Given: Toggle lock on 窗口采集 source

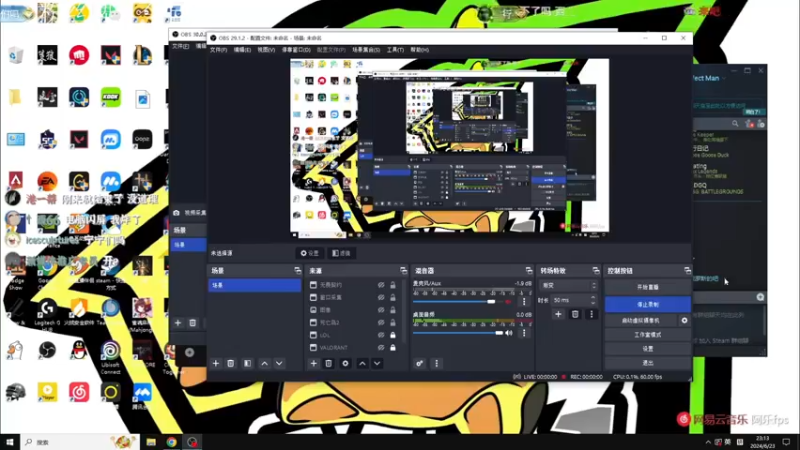Looking at the screenshot, I should pyautogui.click(x=393, y=297).
